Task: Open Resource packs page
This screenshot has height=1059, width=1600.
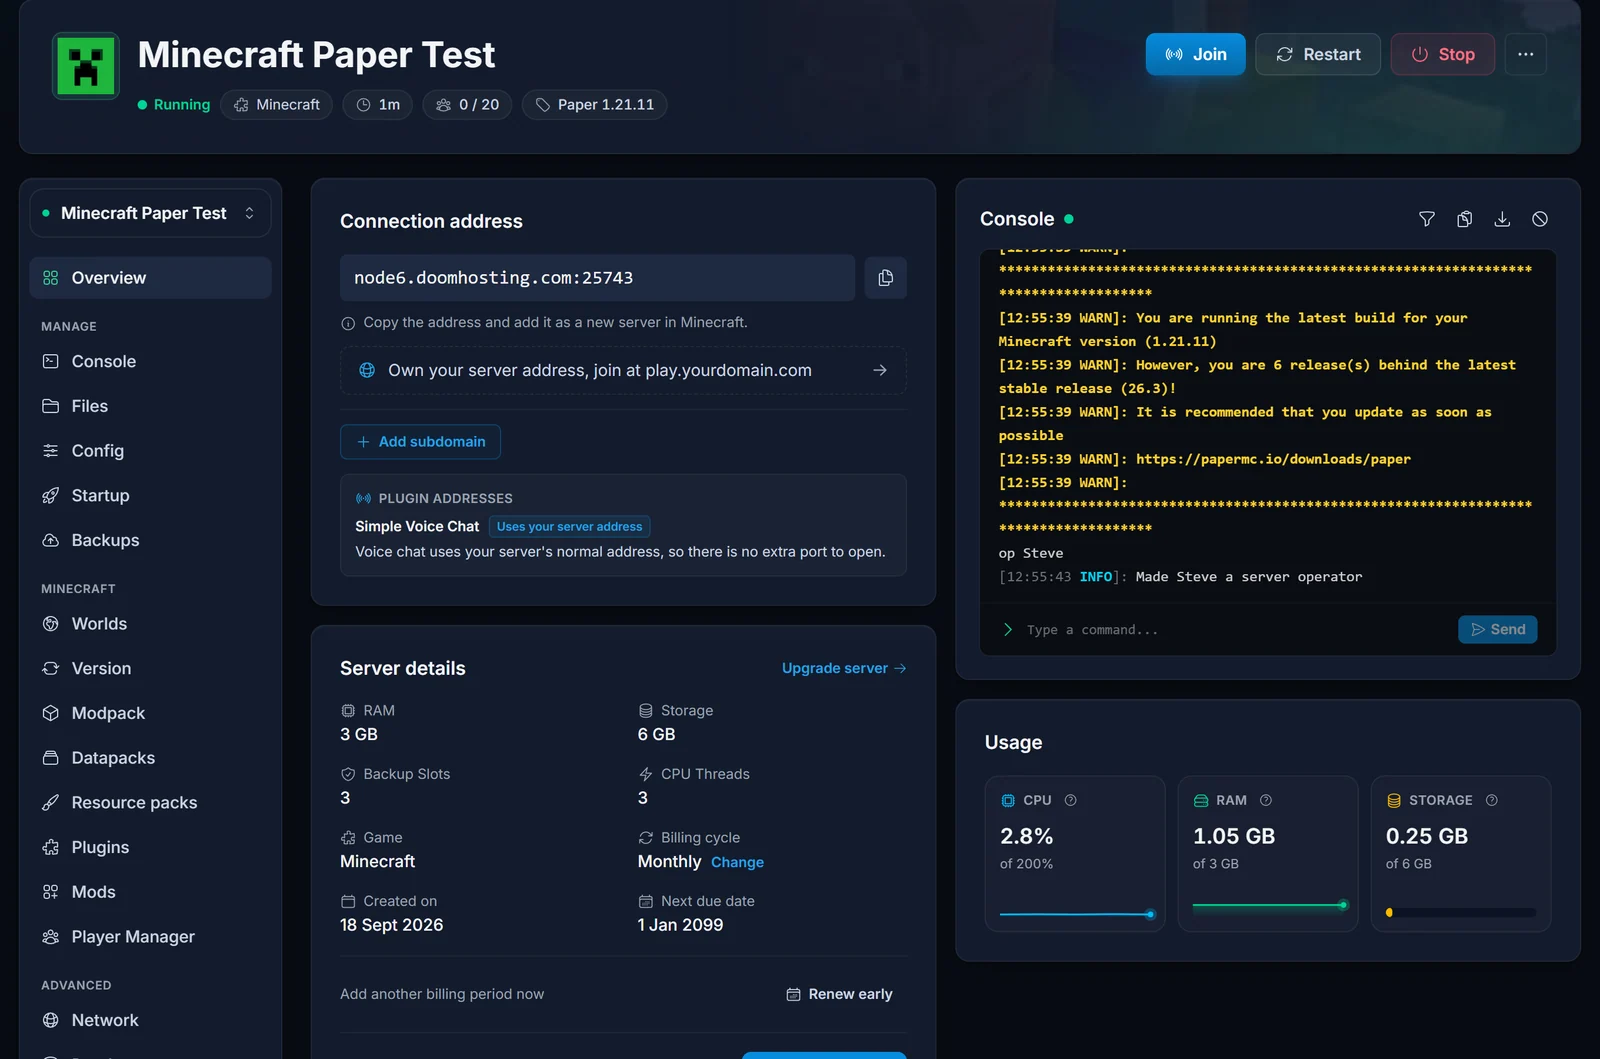Action: (x=150, y=802)
